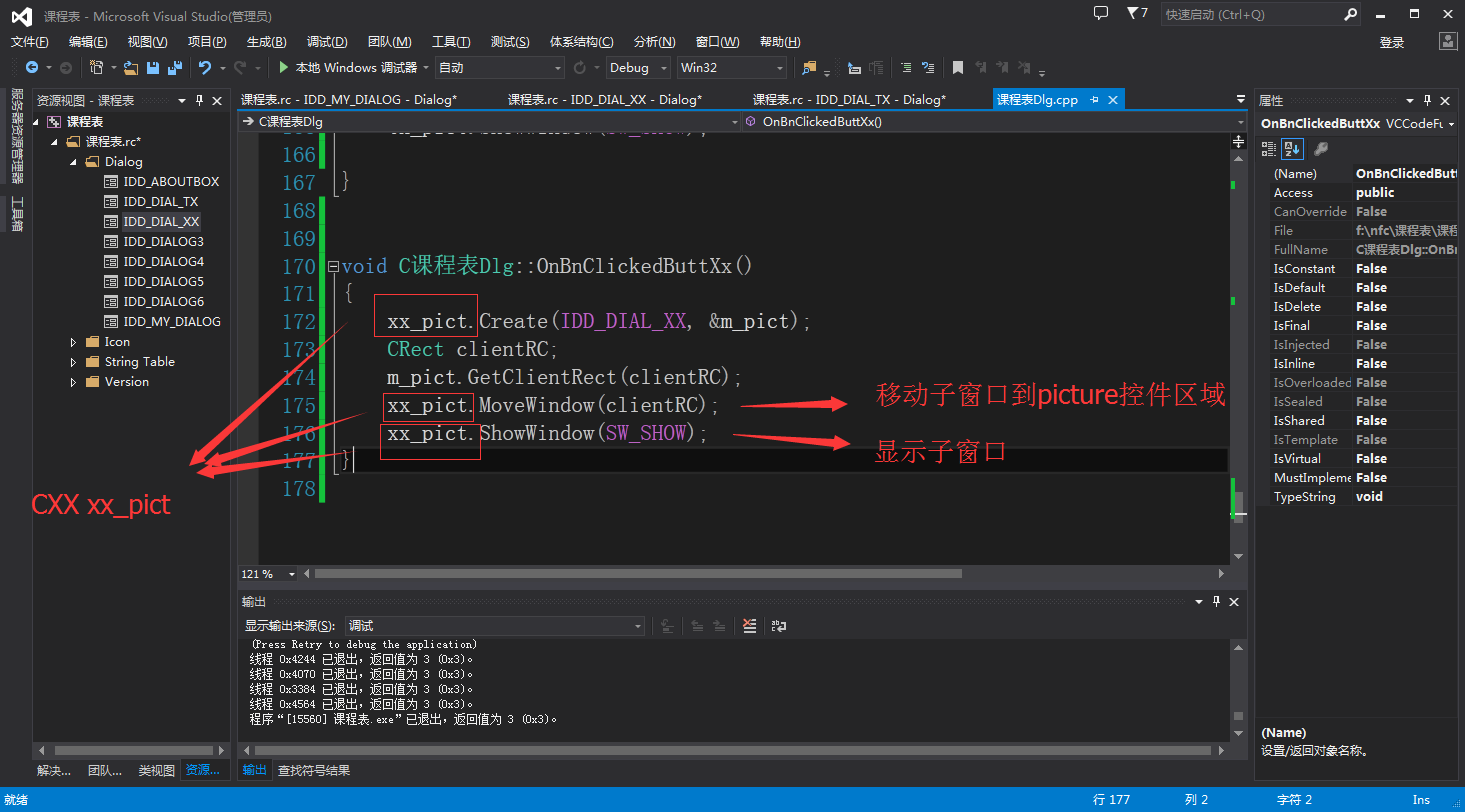Pin the 课程表Dlg.cpp tab

(x=1094, y=99)
